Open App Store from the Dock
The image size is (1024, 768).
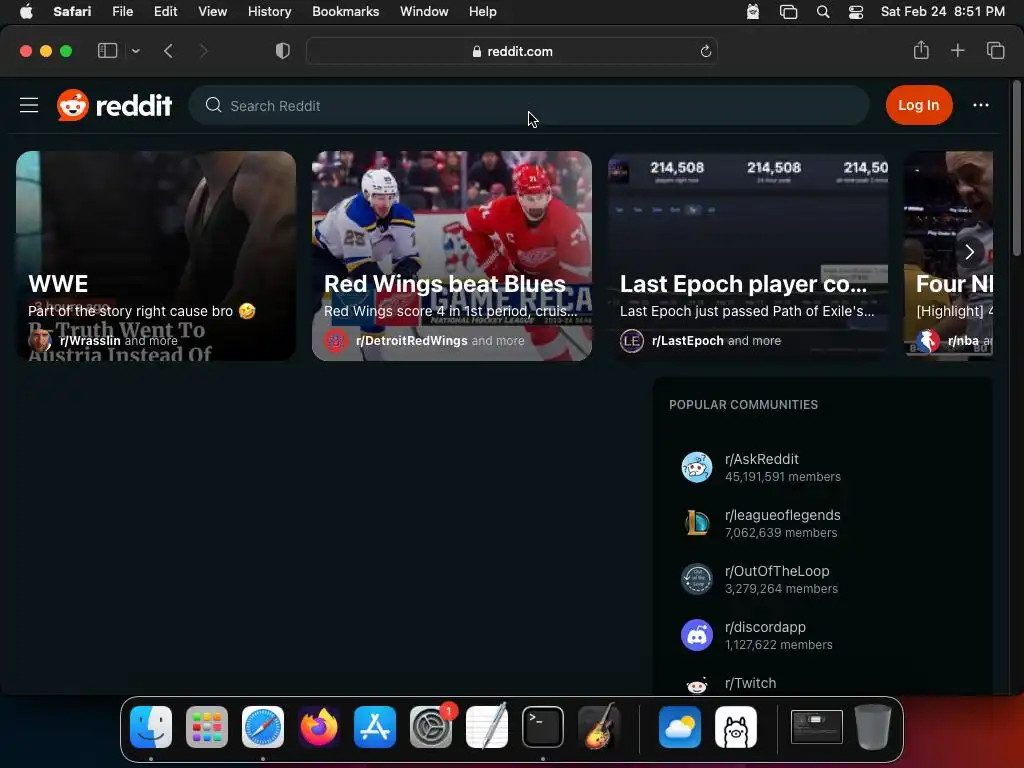(x=375, y=727)
